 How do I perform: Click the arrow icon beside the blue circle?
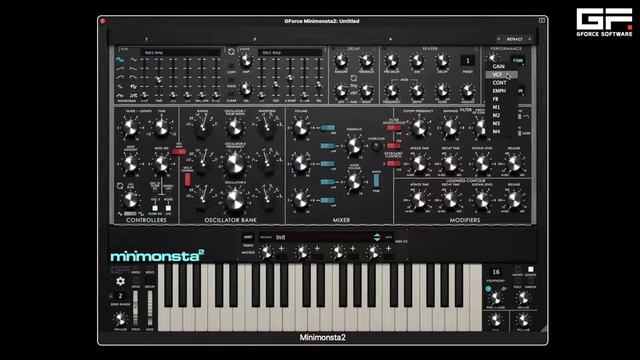pos(504,289)
